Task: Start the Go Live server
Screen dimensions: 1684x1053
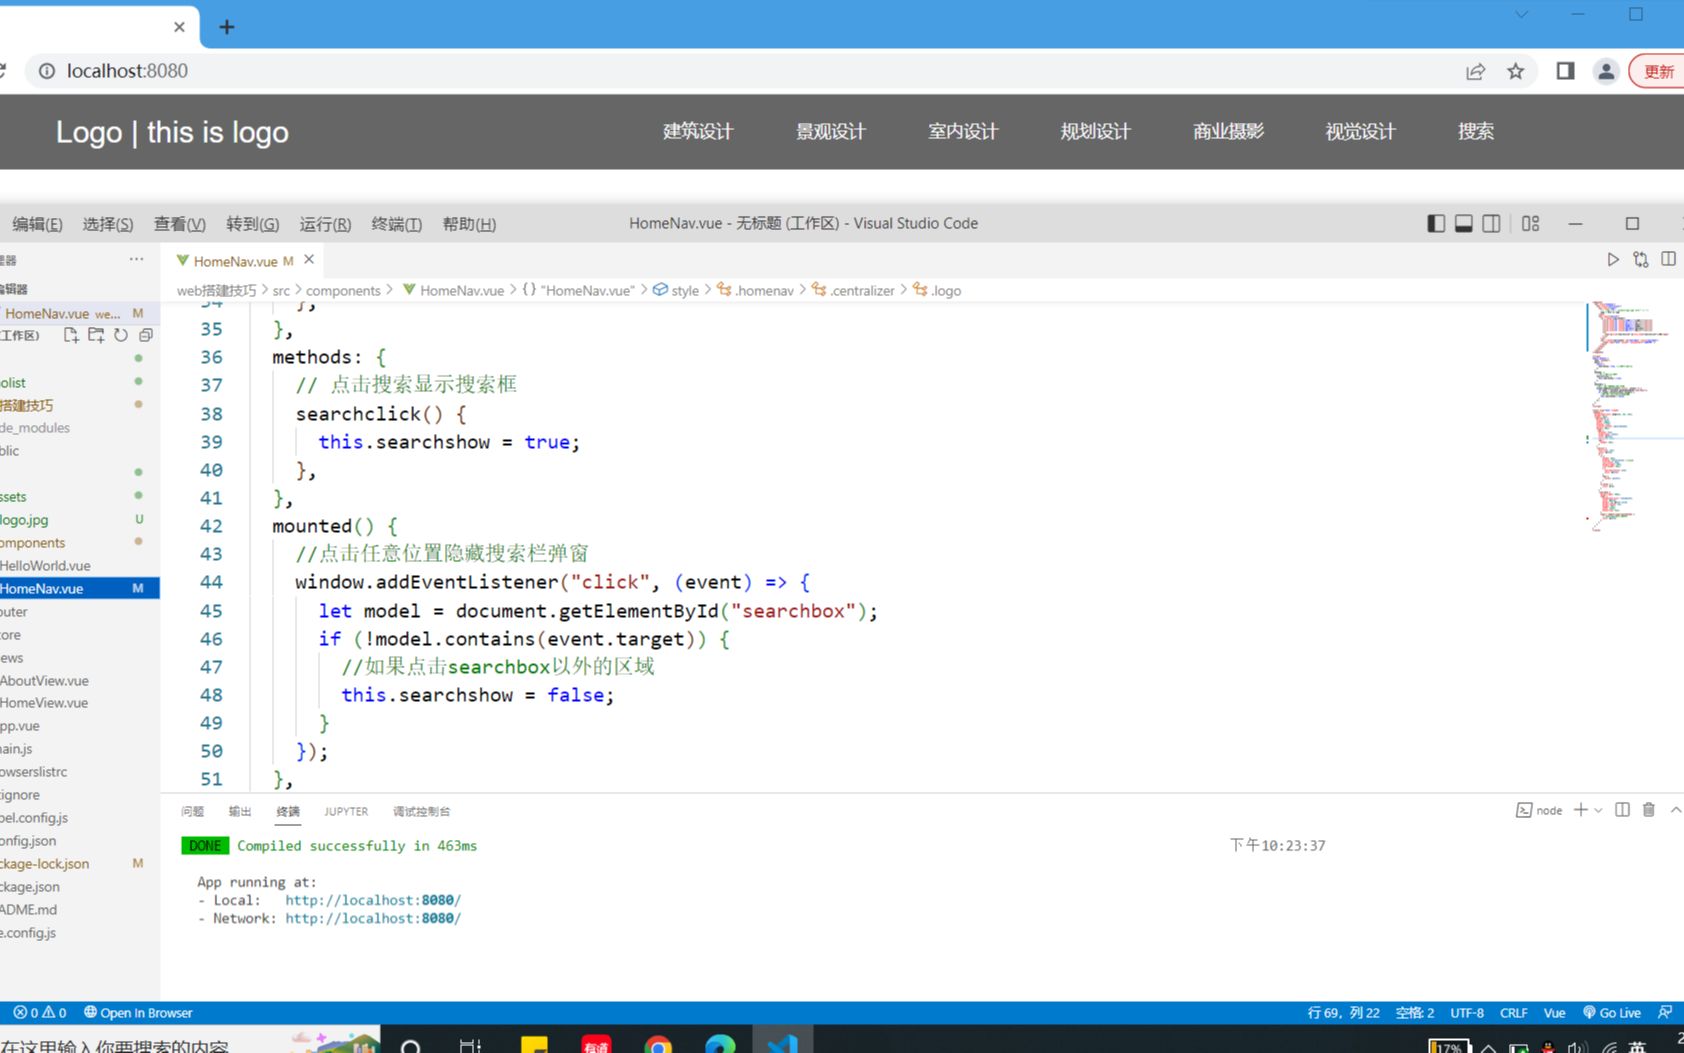Action: 1611,1013
